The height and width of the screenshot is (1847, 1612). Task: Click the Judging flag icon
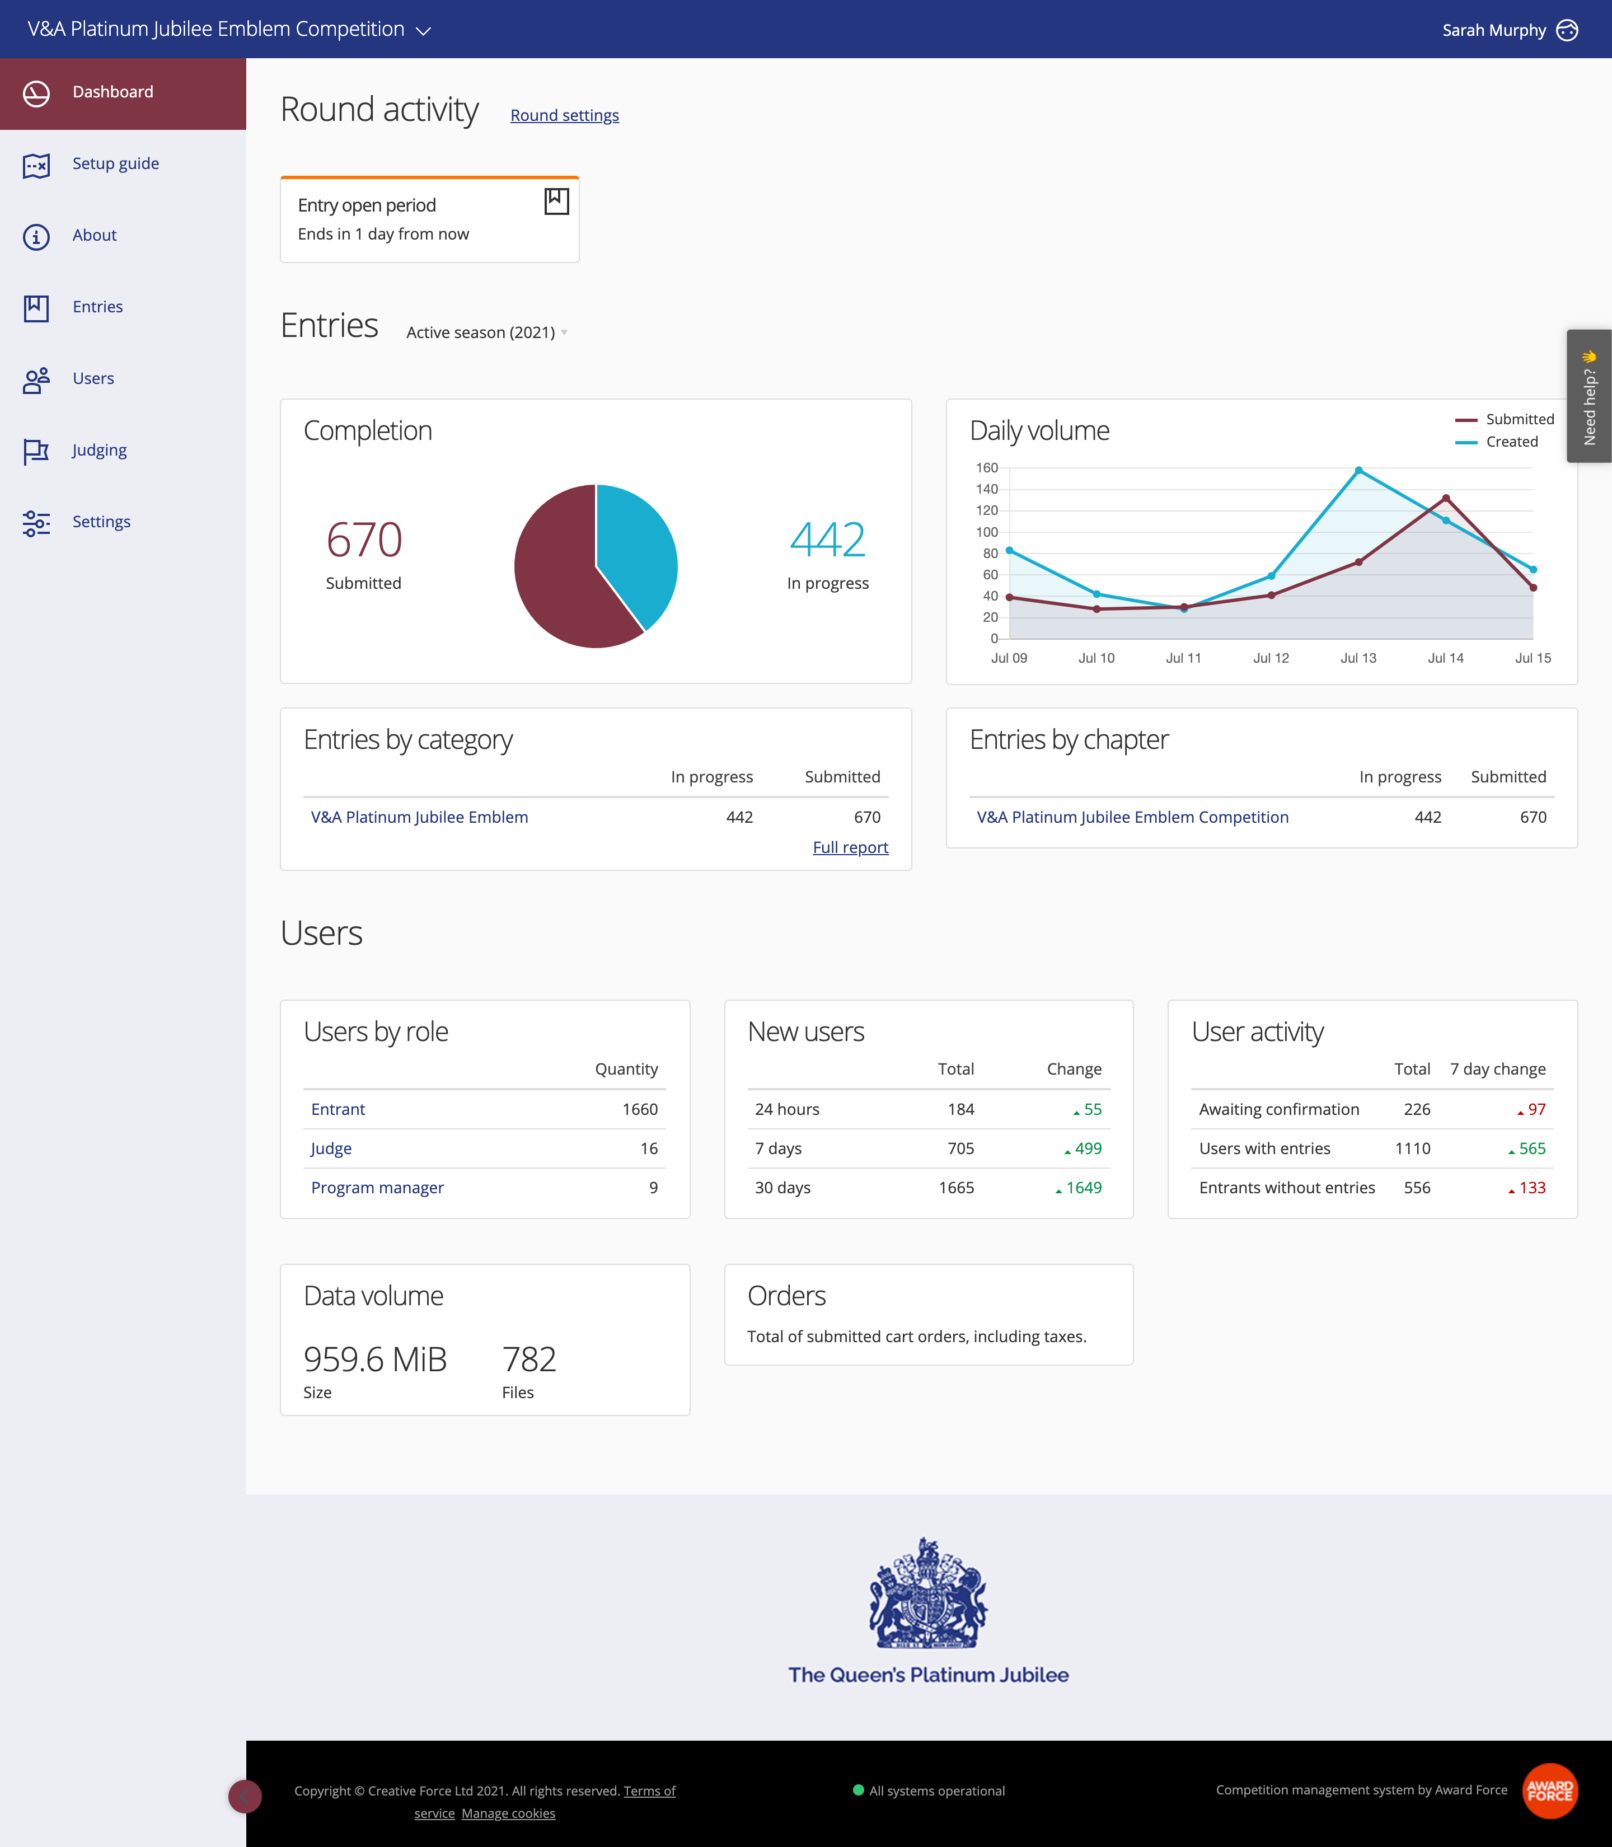(x=36, y=452)
